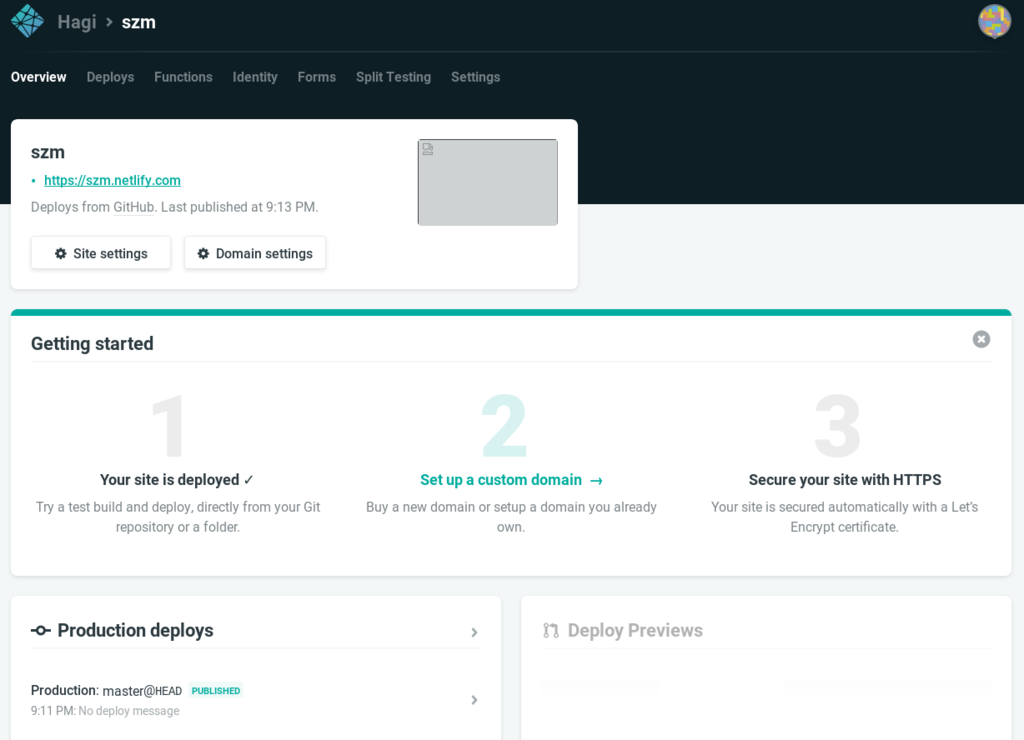Click the Getting started heading
Screen dimensions: 1024x740
point(92,344)
